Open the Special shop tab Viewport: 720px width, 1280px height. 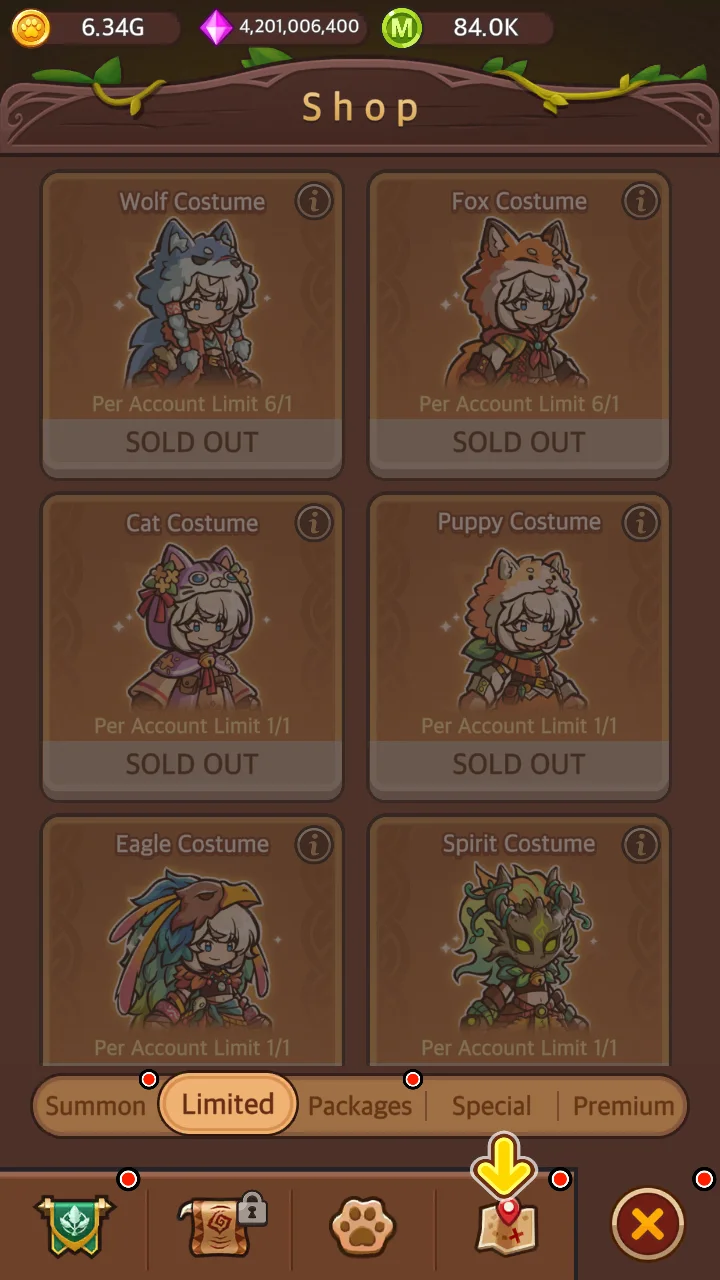pos(491,1106)
